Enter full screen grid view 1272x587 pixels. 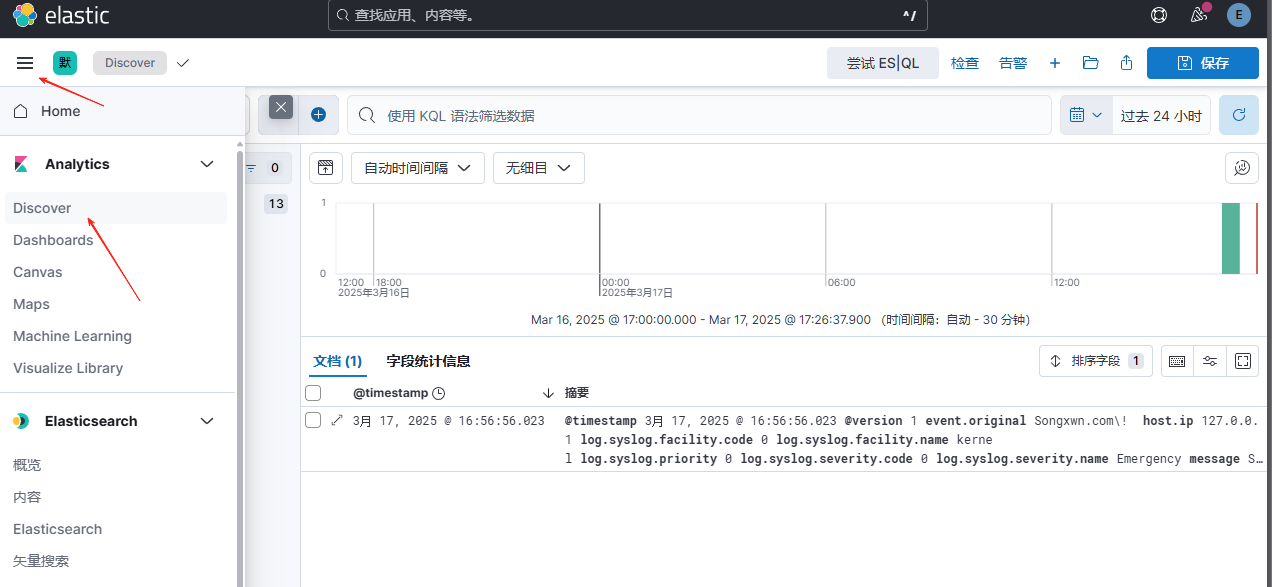1243,361
